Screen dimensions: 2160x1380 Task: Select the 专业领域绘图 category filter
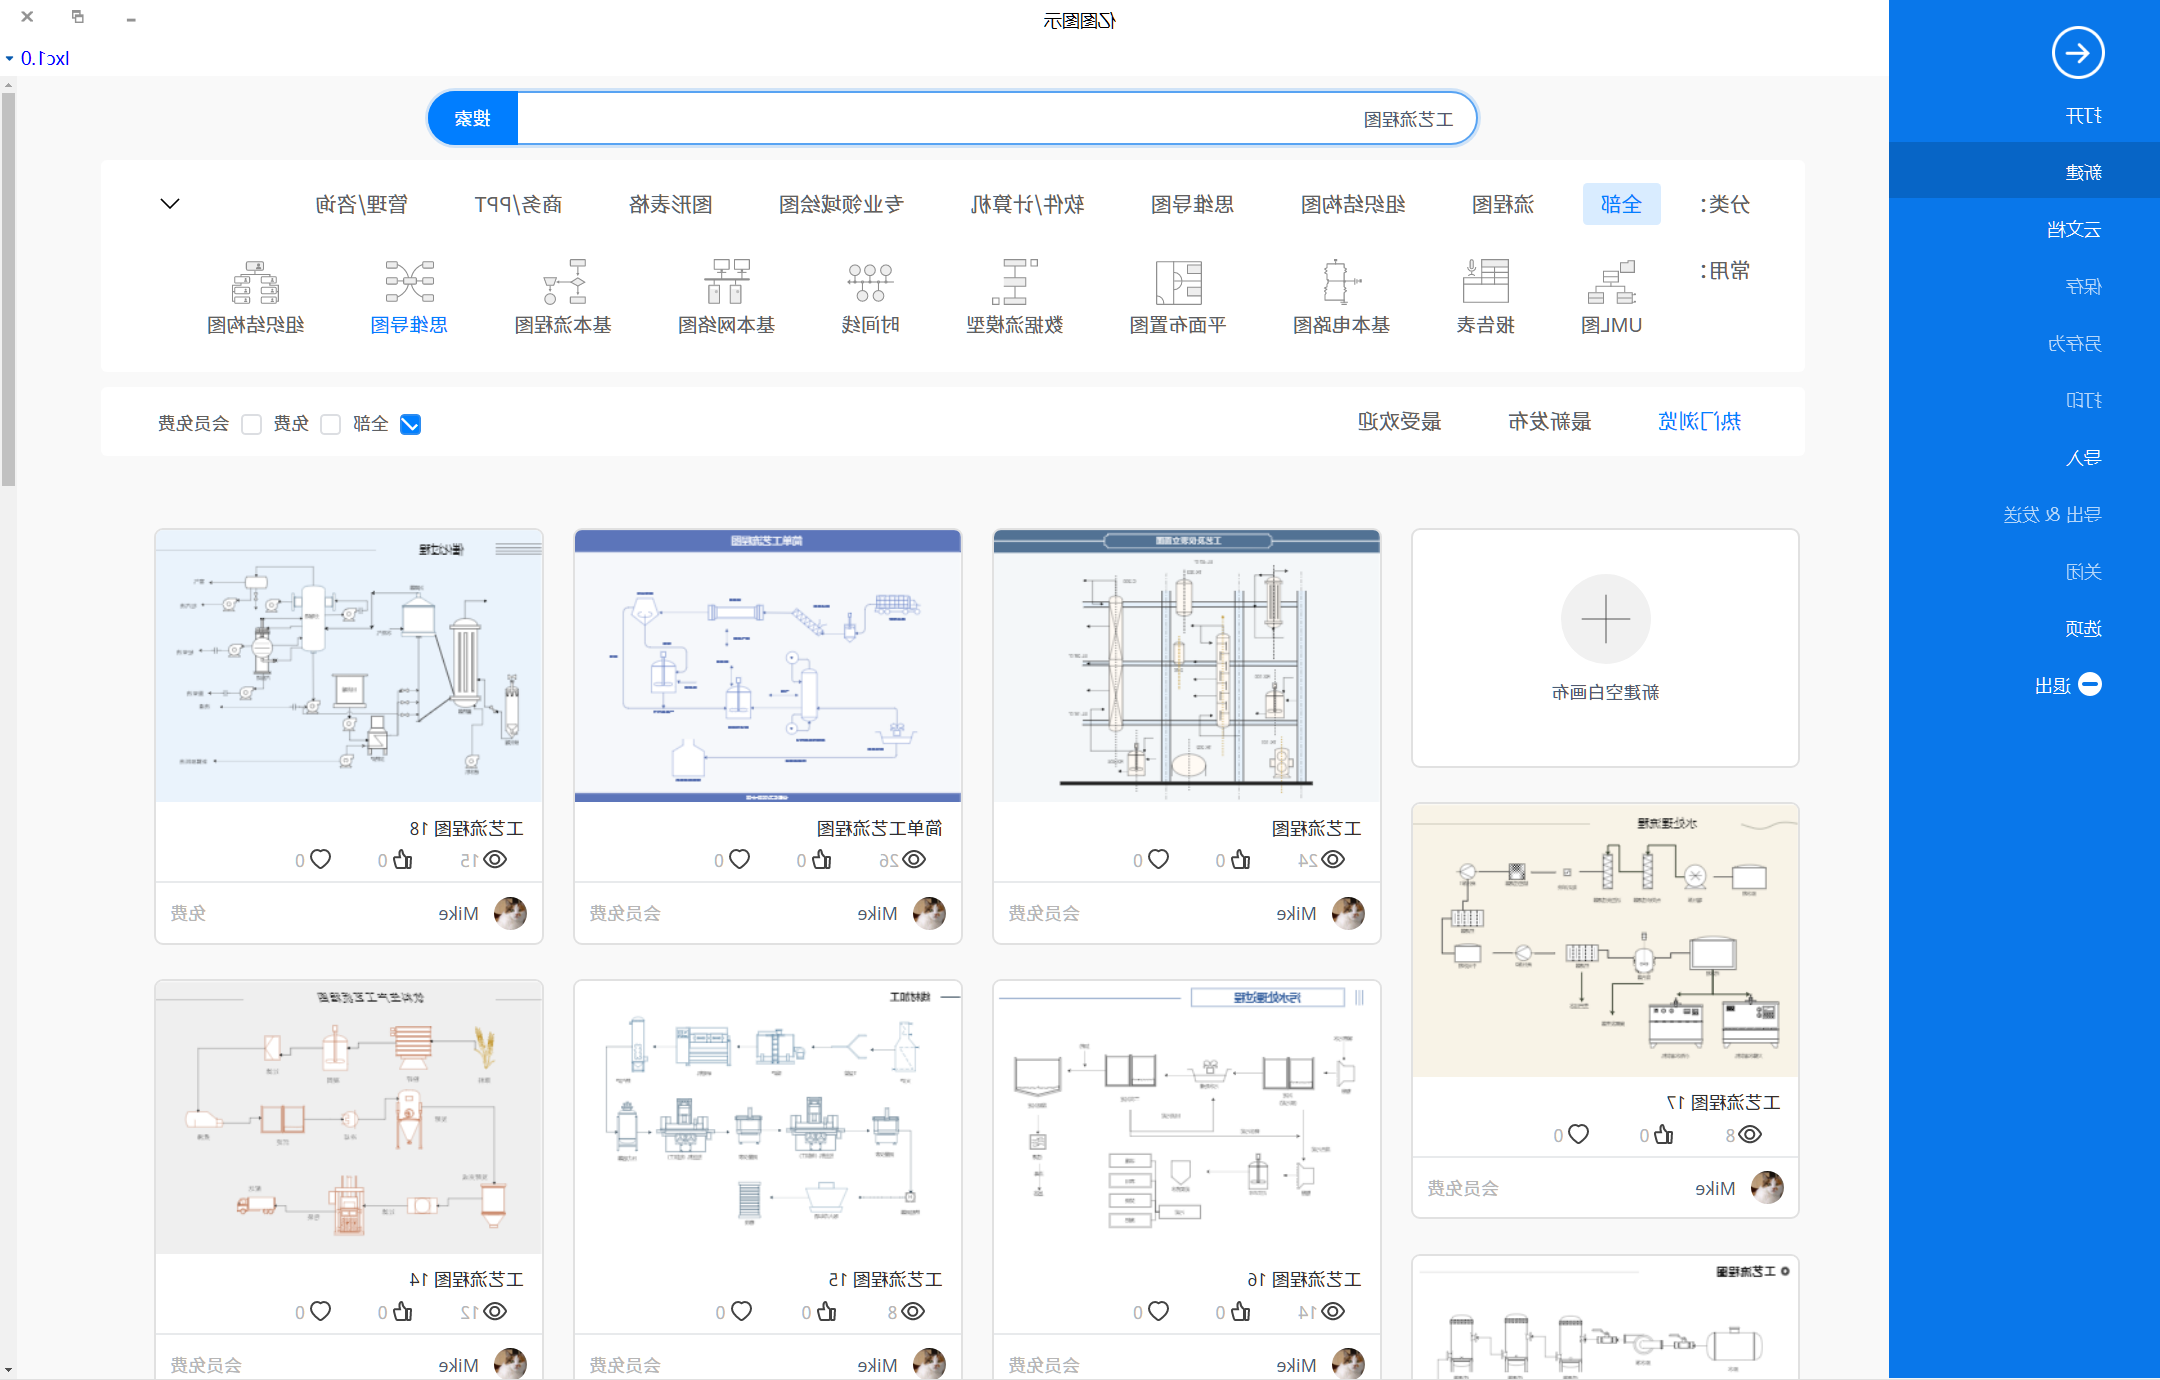click(841, 204)
